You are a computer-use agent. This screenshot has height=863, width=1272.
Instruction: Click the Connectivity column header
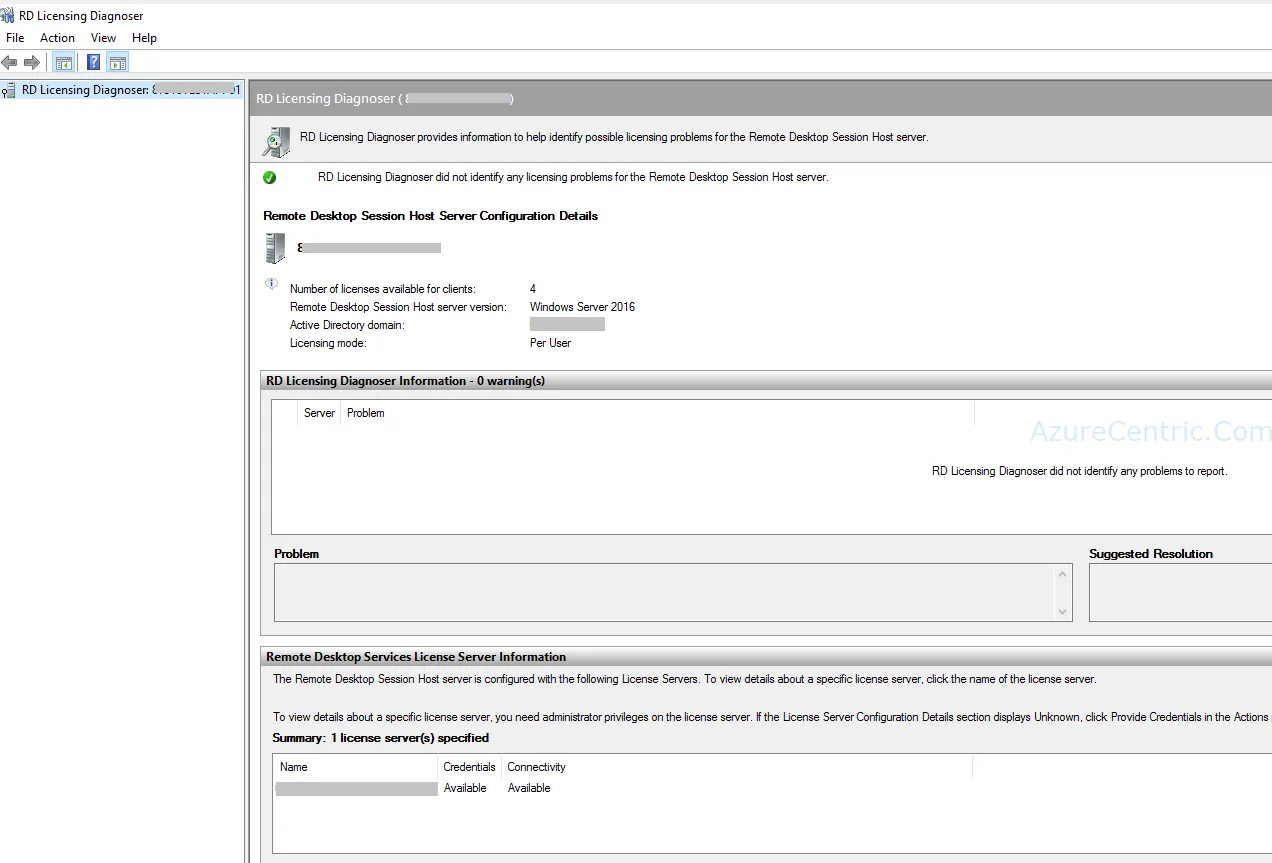tap(736, 767)
